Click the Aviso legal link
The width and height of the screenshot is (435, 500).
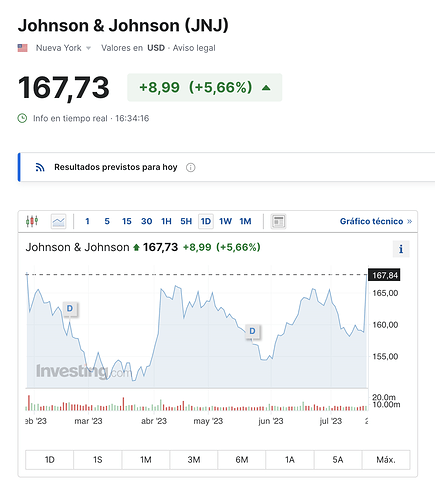194,48
